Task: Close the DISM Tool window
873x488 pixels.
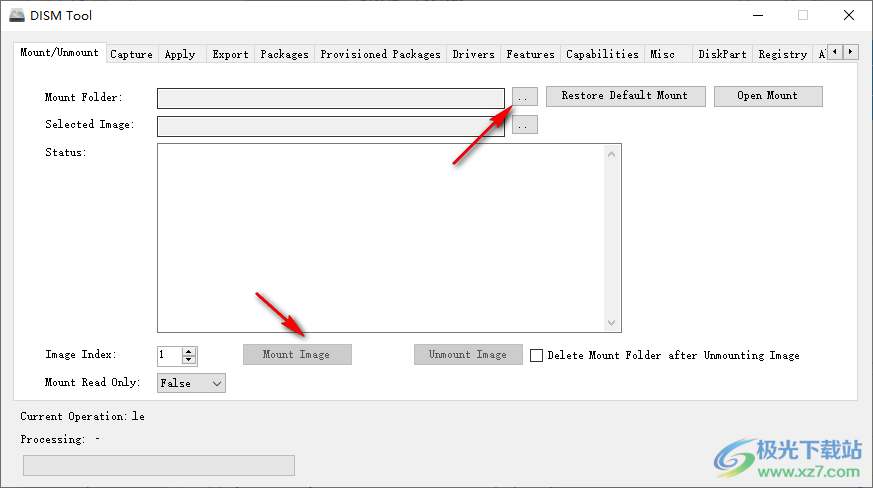Action: pos(849,16)
